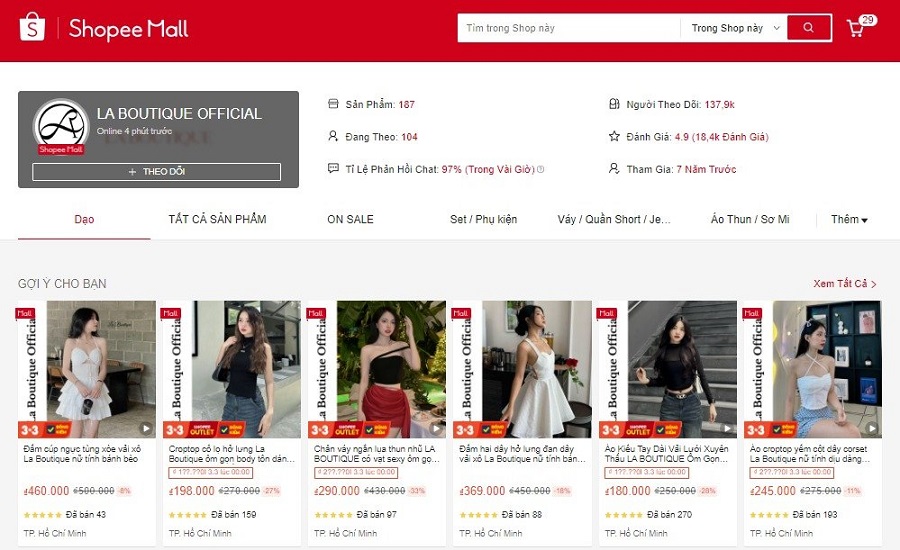The image size is (900, 550).
Task: Open the red skirt product thumbnail
Action: coord(377,369)
